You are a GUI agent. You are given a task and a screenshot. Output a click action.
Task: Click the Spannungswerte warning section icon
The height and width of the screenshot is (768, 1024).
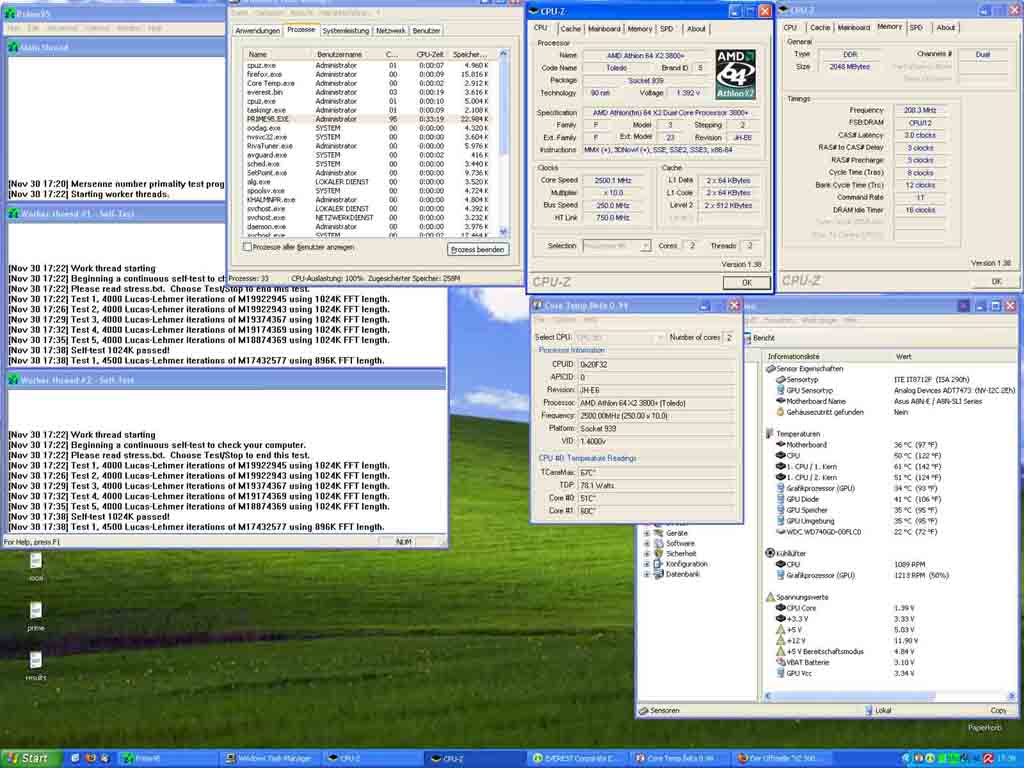click(x=769, y=597)
